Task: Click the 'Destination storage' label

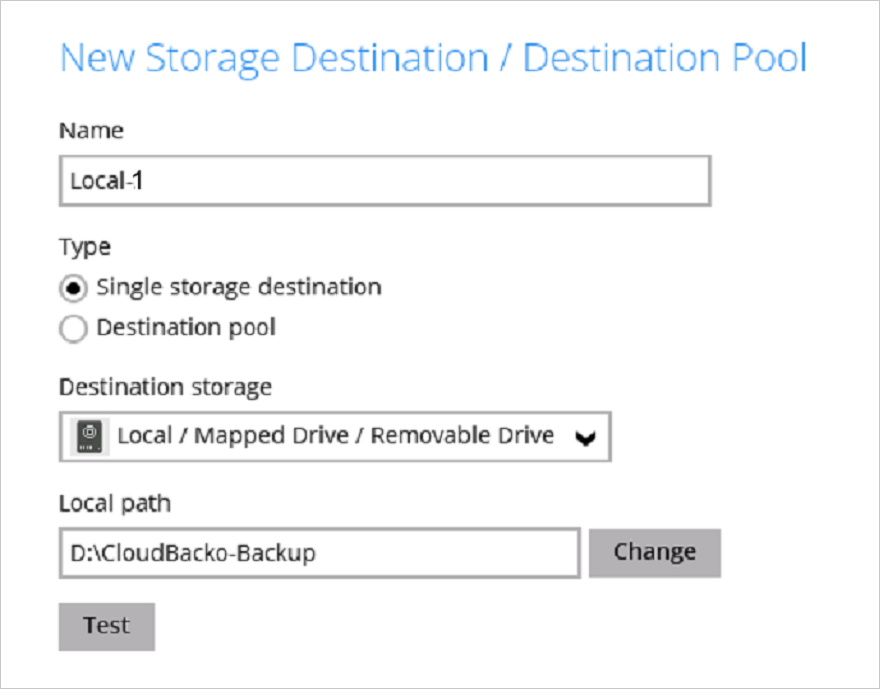Action: [166, 387]
